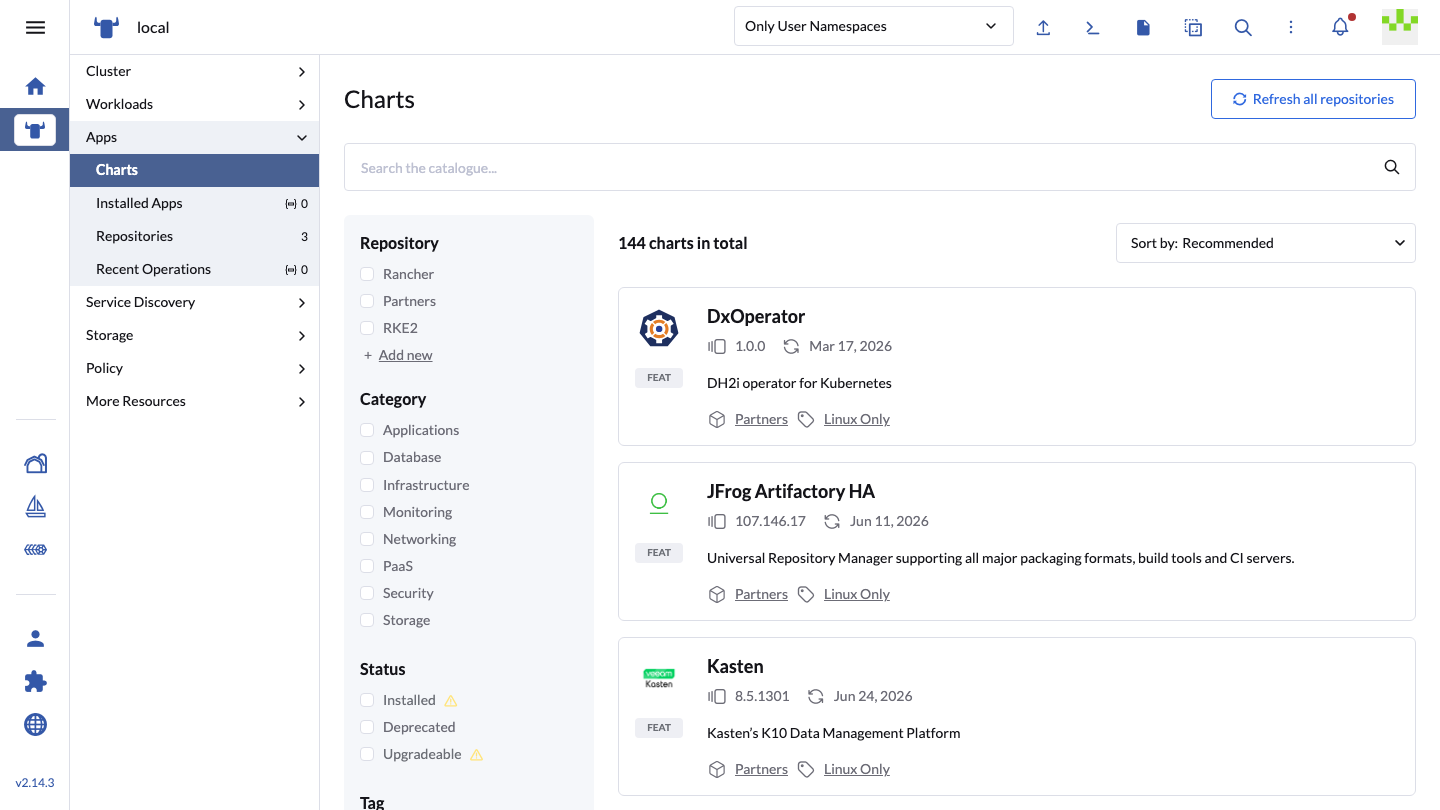Check the Rancher repository filter
1440x810 pixels.
pos(367,274)
